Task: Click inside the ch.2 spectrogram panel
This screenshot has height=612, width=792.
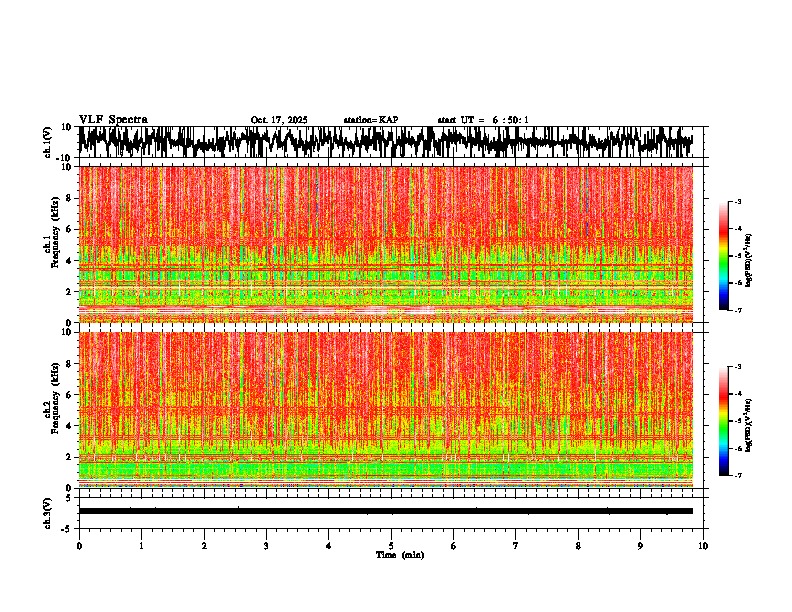Action: click(385, 410)
